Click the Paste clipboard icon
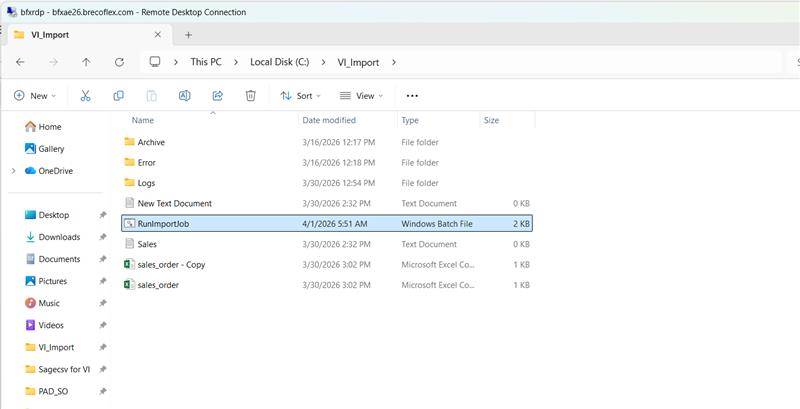The height and width of the screenshot is (409, 800). point(152,96)
